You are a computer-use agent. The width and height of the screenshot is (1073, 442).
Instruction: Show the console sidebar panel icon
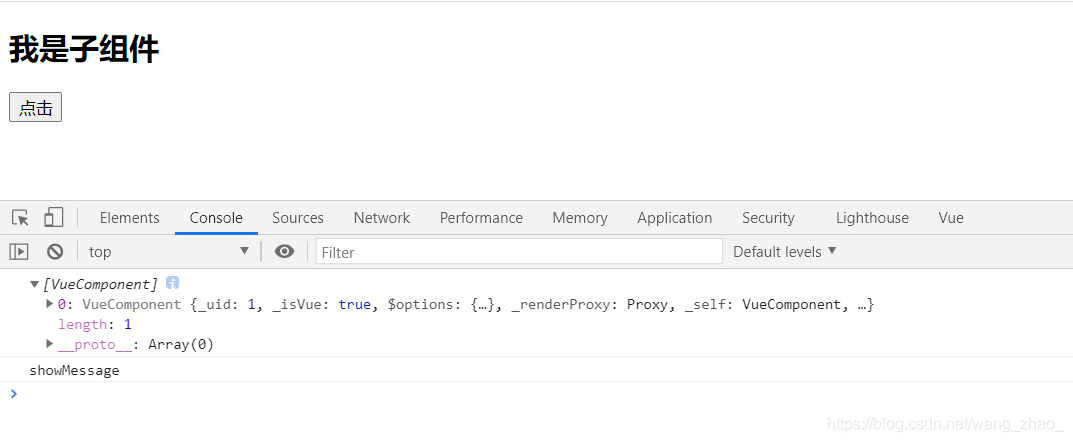click(19, 252)
